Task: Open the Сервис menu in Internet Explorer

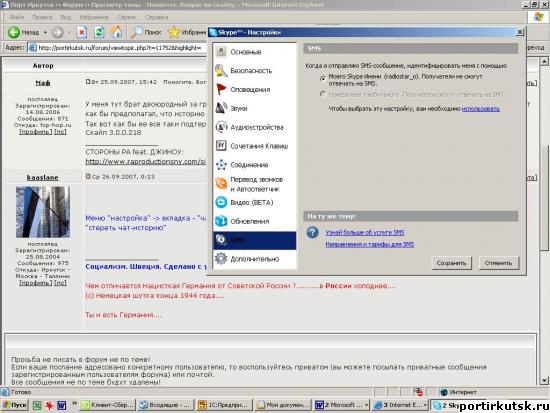Action: pyautogui.click(x=126, y=17)
